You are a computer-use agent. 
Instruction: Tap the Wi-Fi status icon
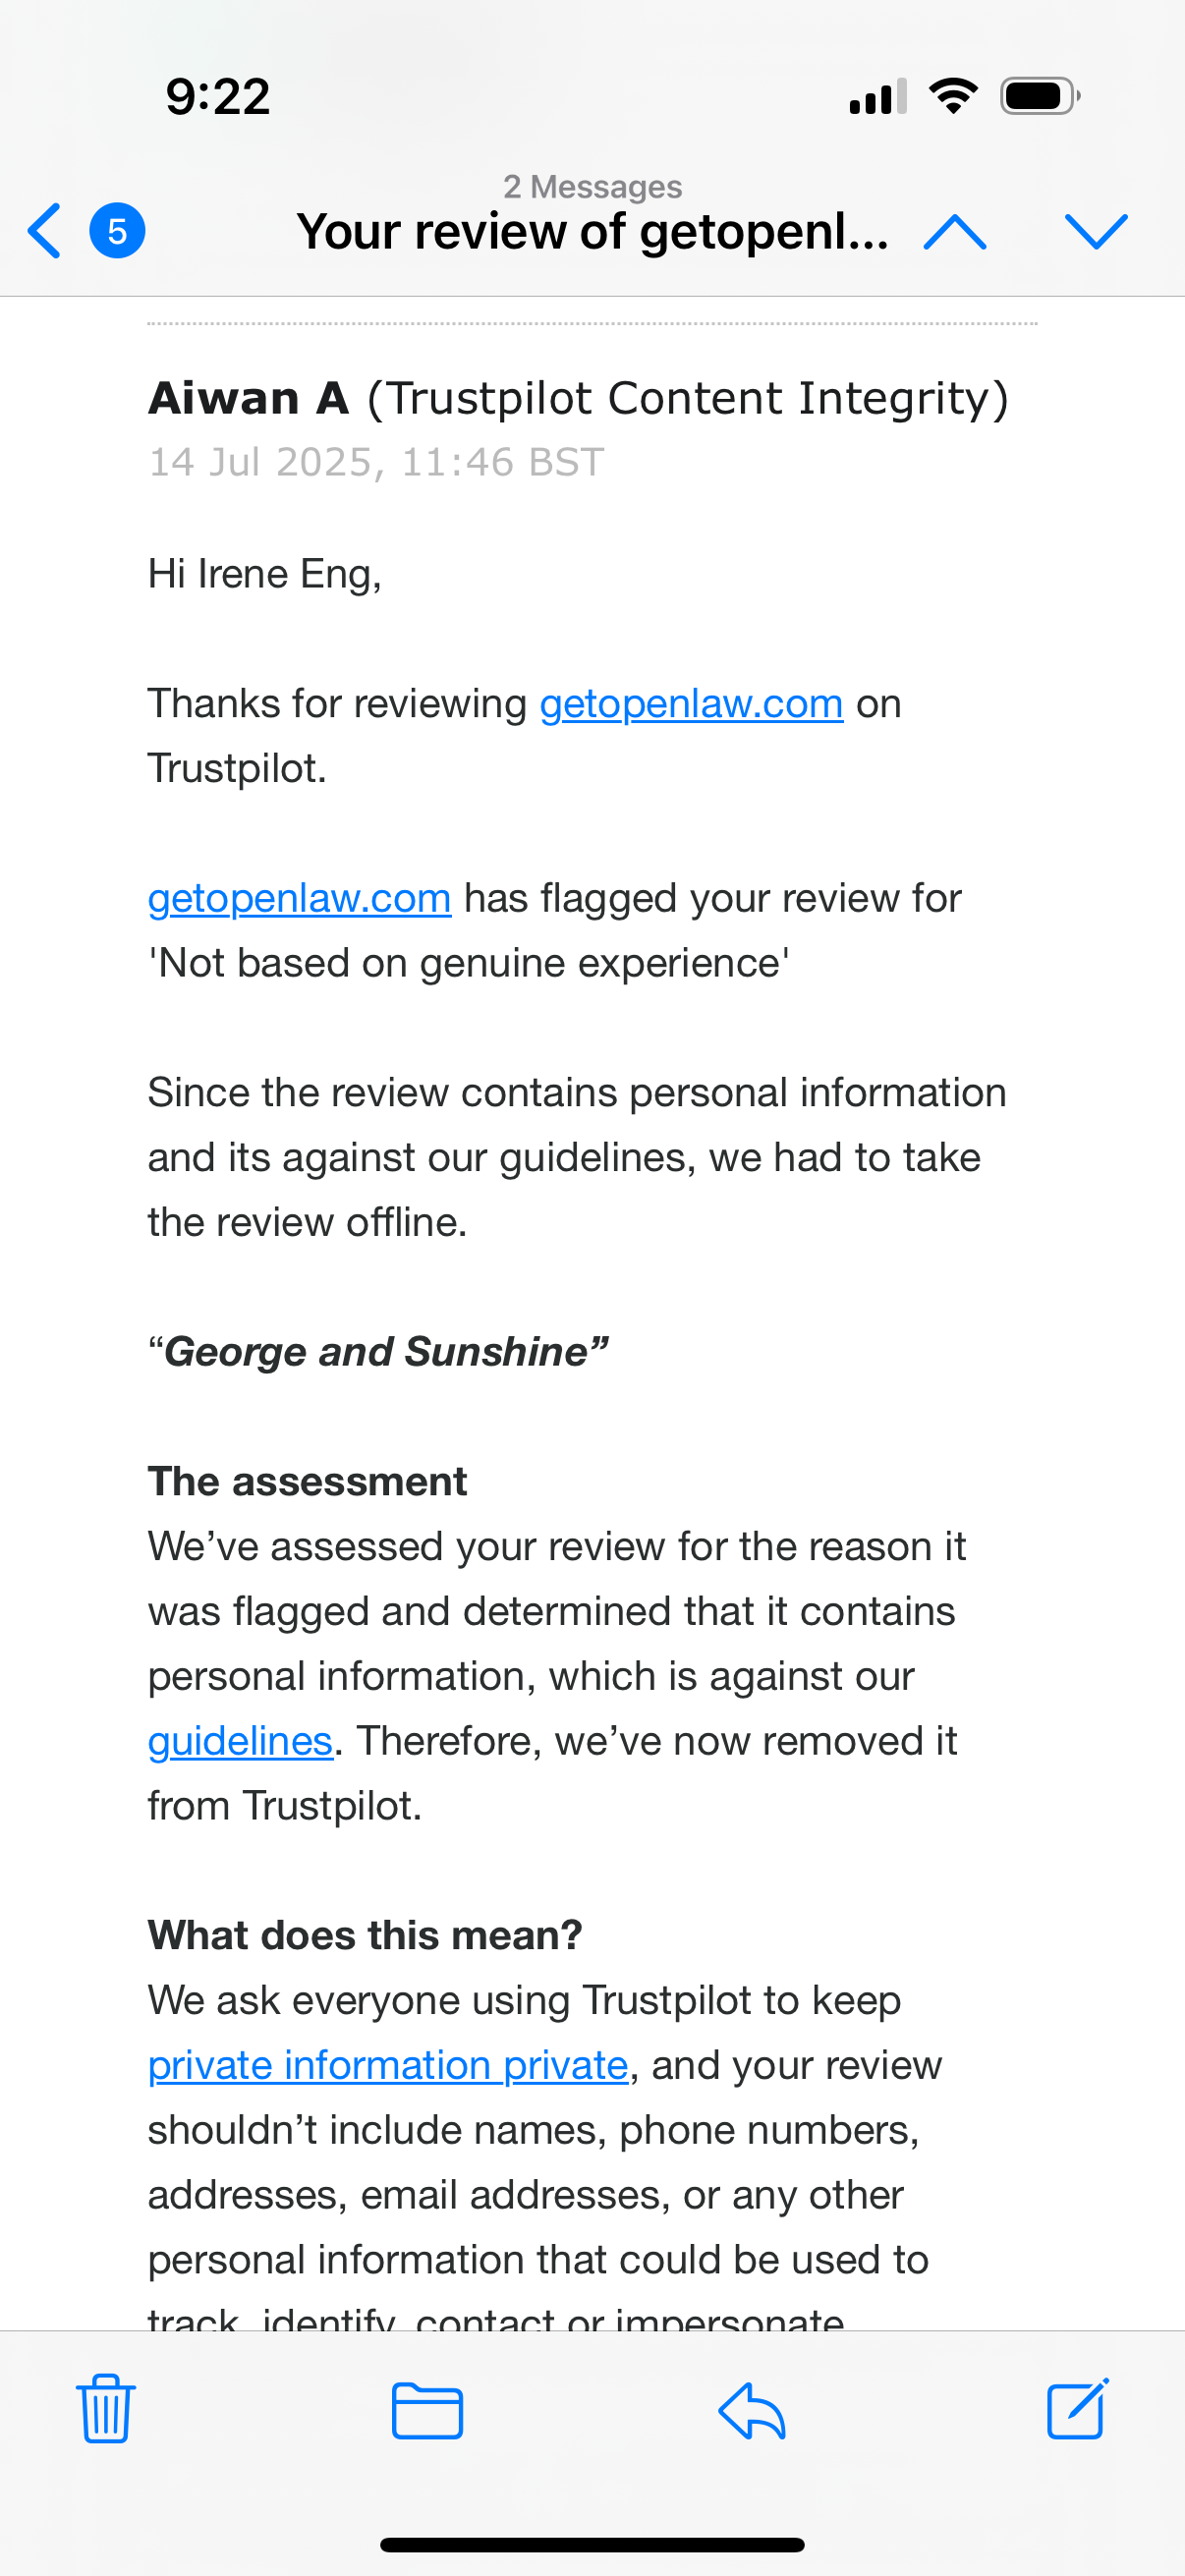(953, 96)
